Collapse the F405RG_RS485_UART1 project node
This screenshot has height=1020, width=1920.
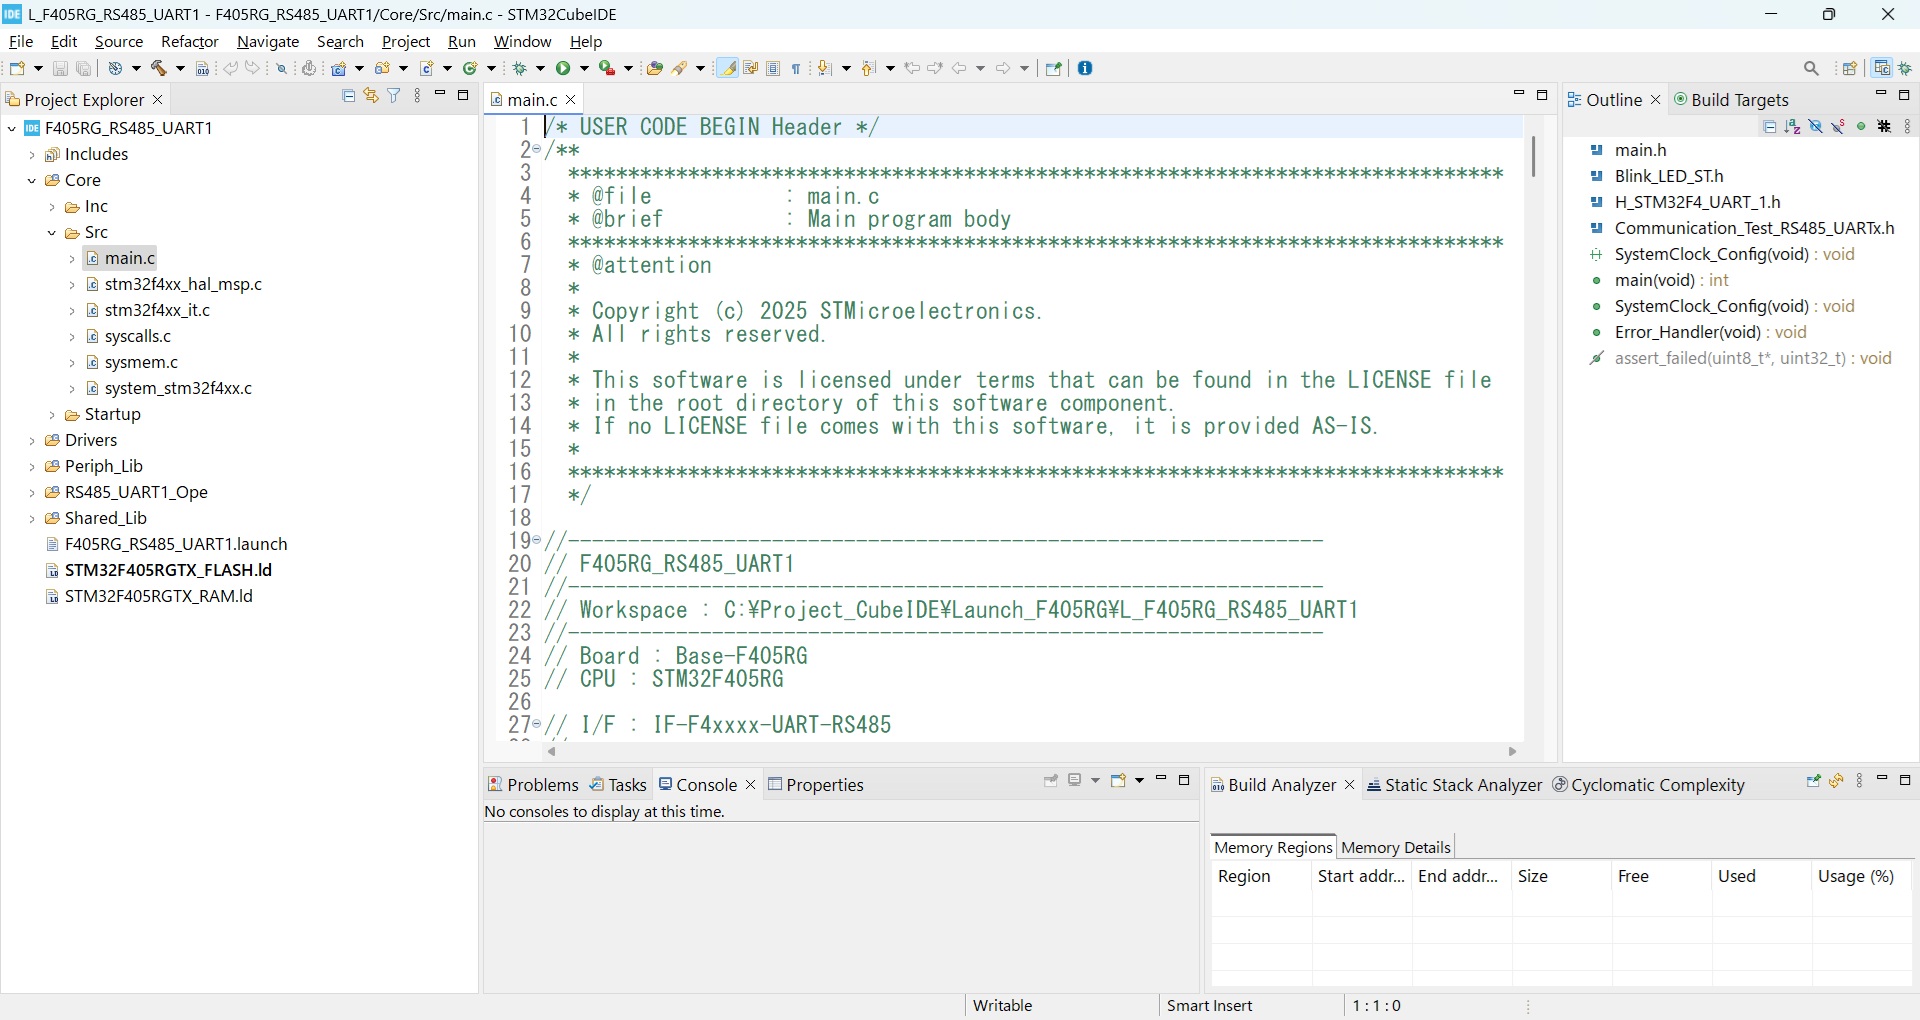click(x=11, y=128)
